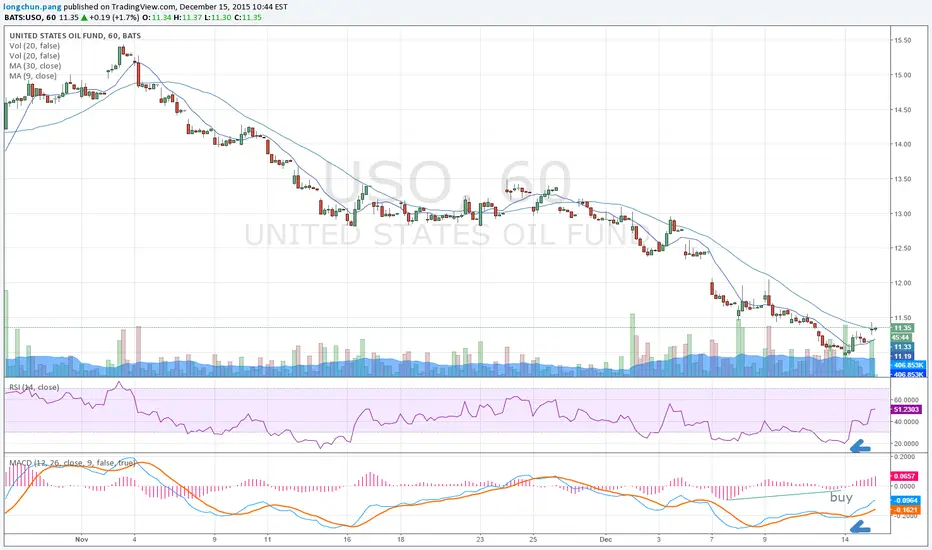Click the 15.00 price axis label
Screen dimensions: 932x550
(902, 75)
